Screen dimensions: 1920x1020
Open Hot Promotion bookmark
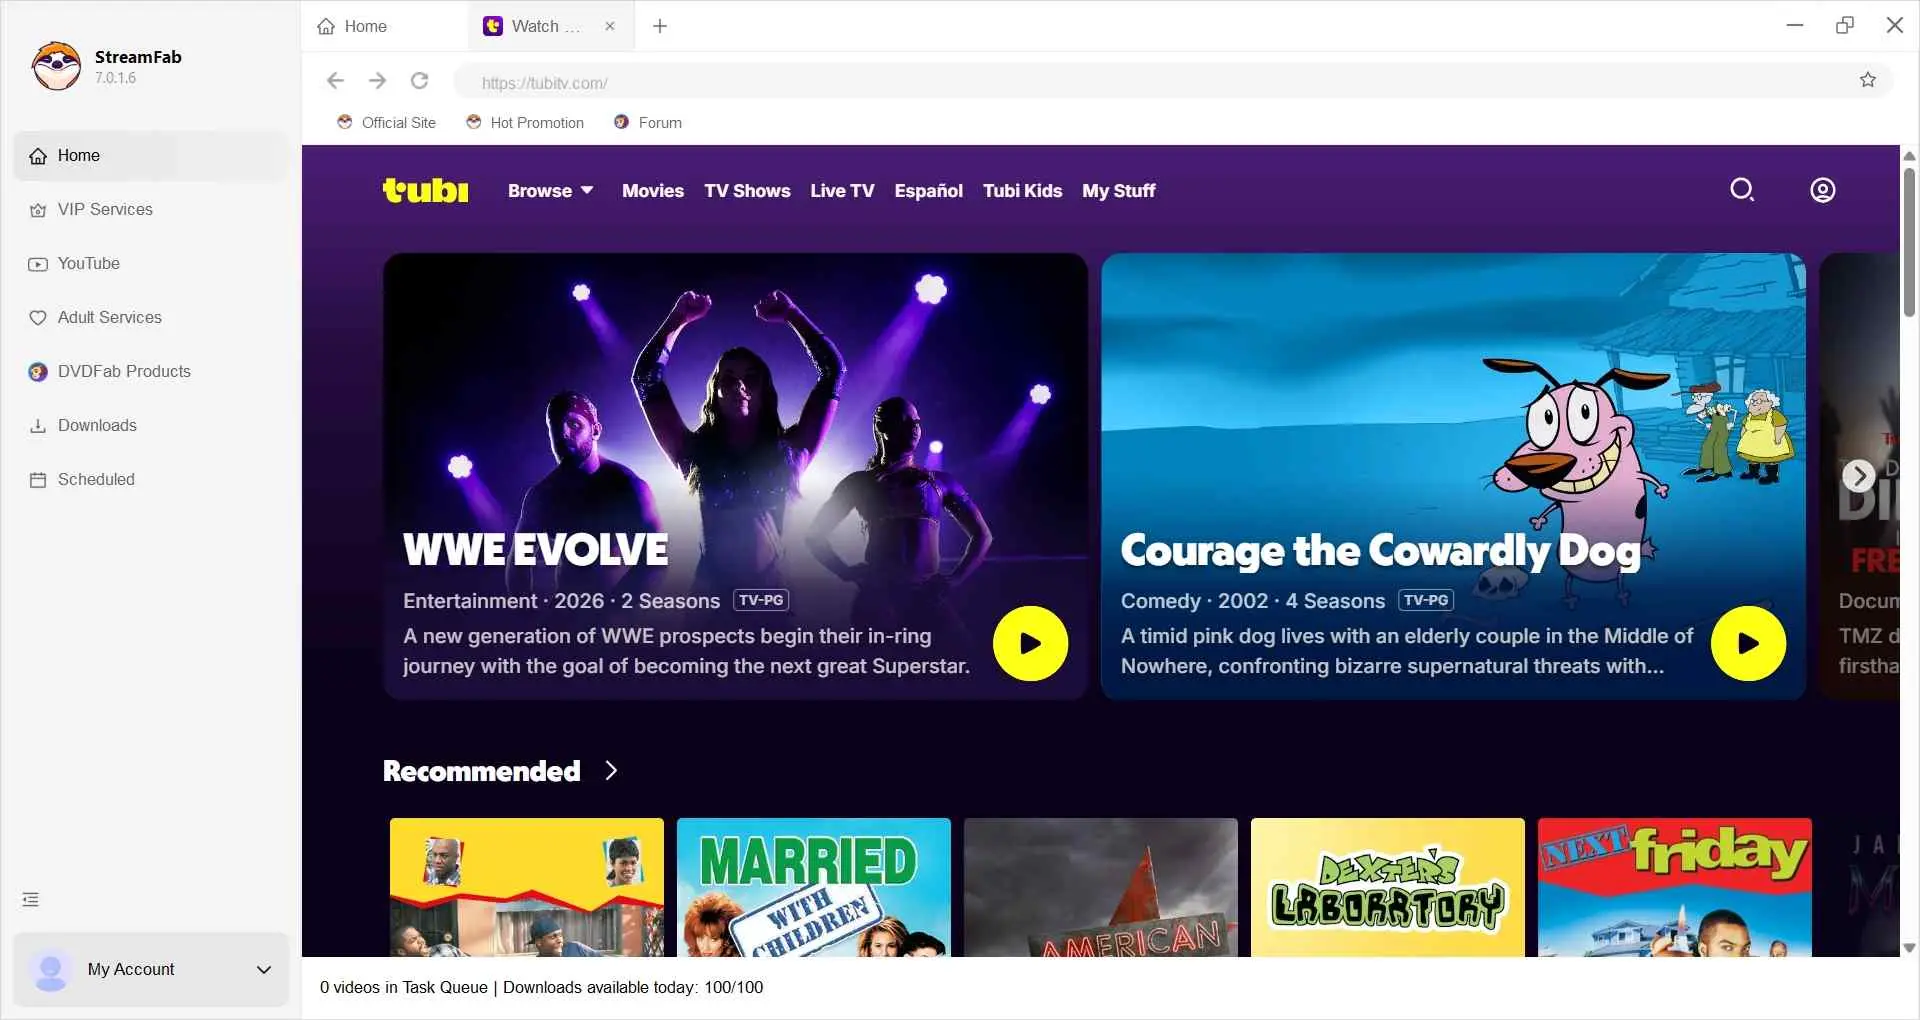[x=525, y=123]
